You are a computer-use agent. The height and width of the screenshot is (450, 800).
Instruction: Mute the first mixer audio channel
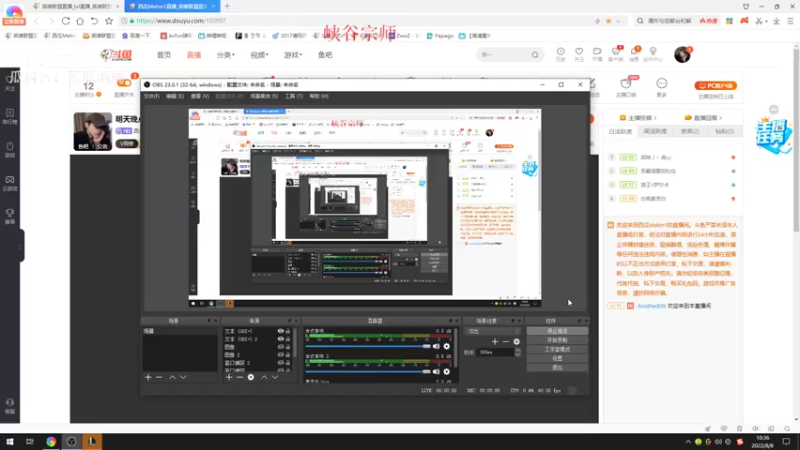pyautogui.click(x=436, y=346)
